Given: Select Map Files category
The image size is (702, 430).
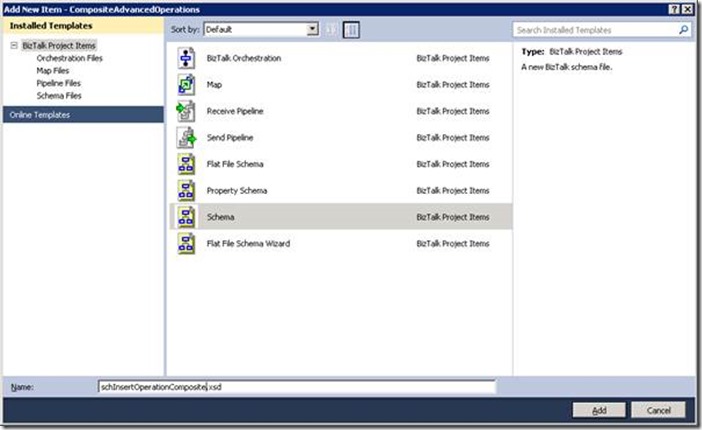Looking at the screenshot, I should [x=53, y=71].
